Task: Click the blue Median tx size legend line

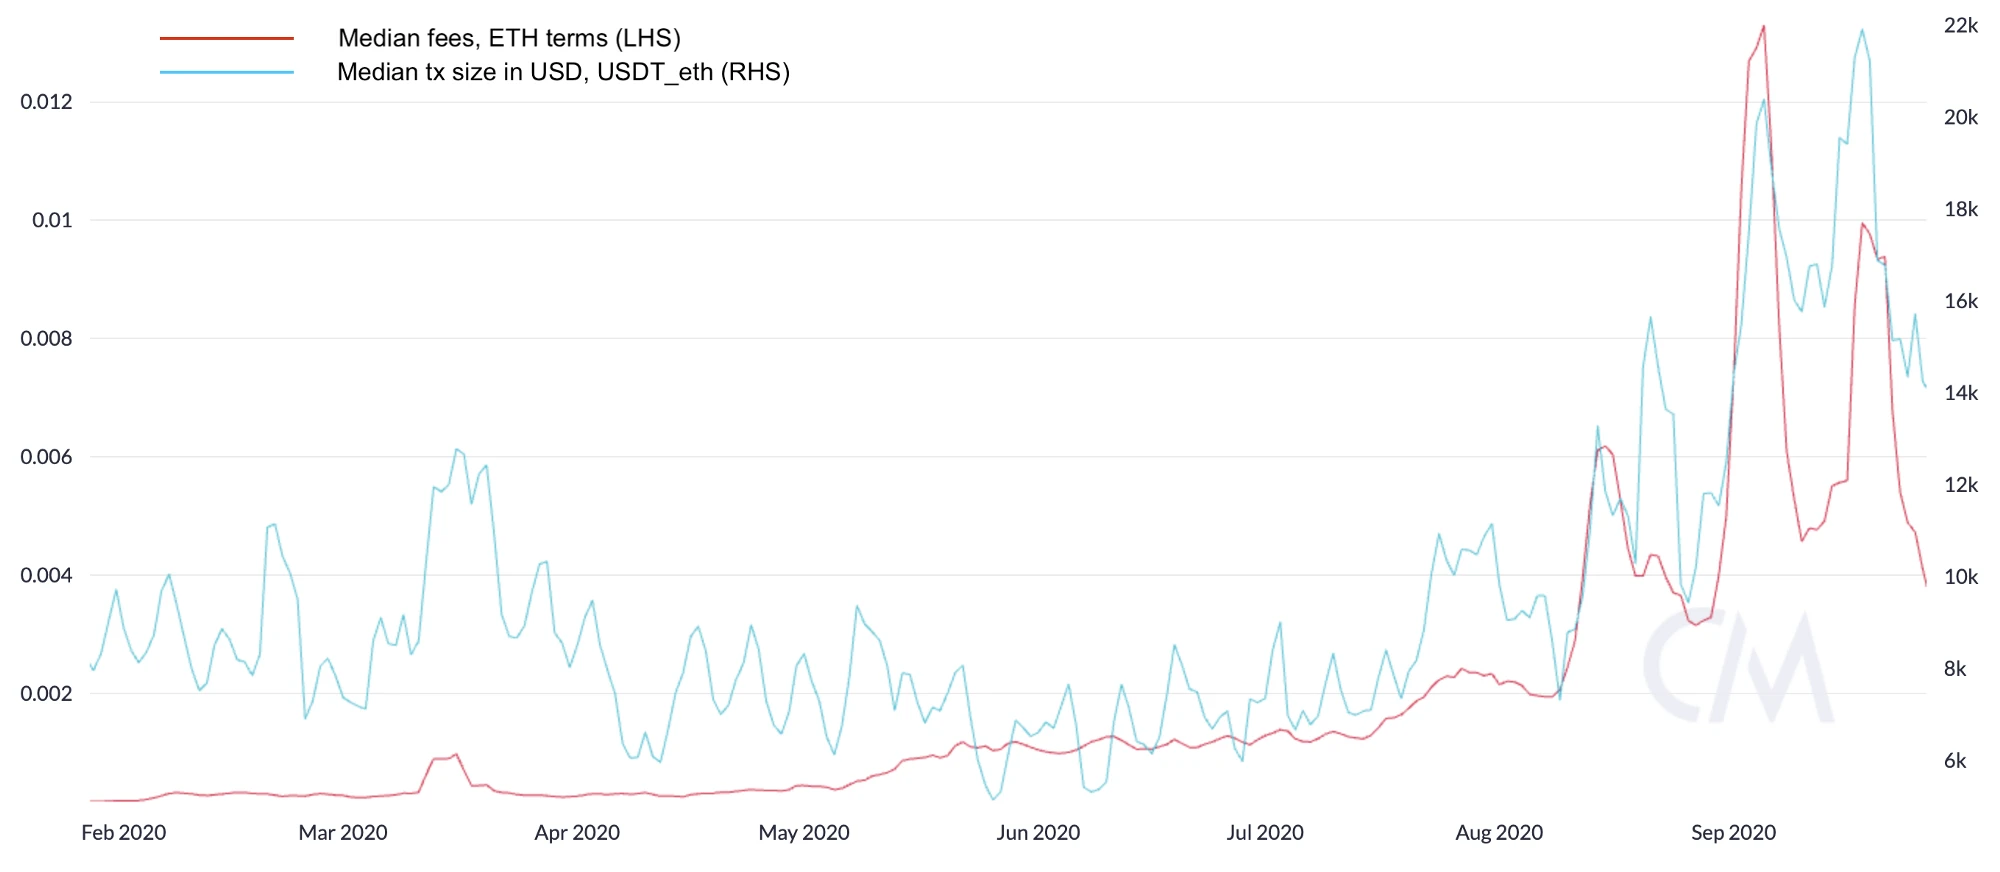Action: tap(226, 73)
